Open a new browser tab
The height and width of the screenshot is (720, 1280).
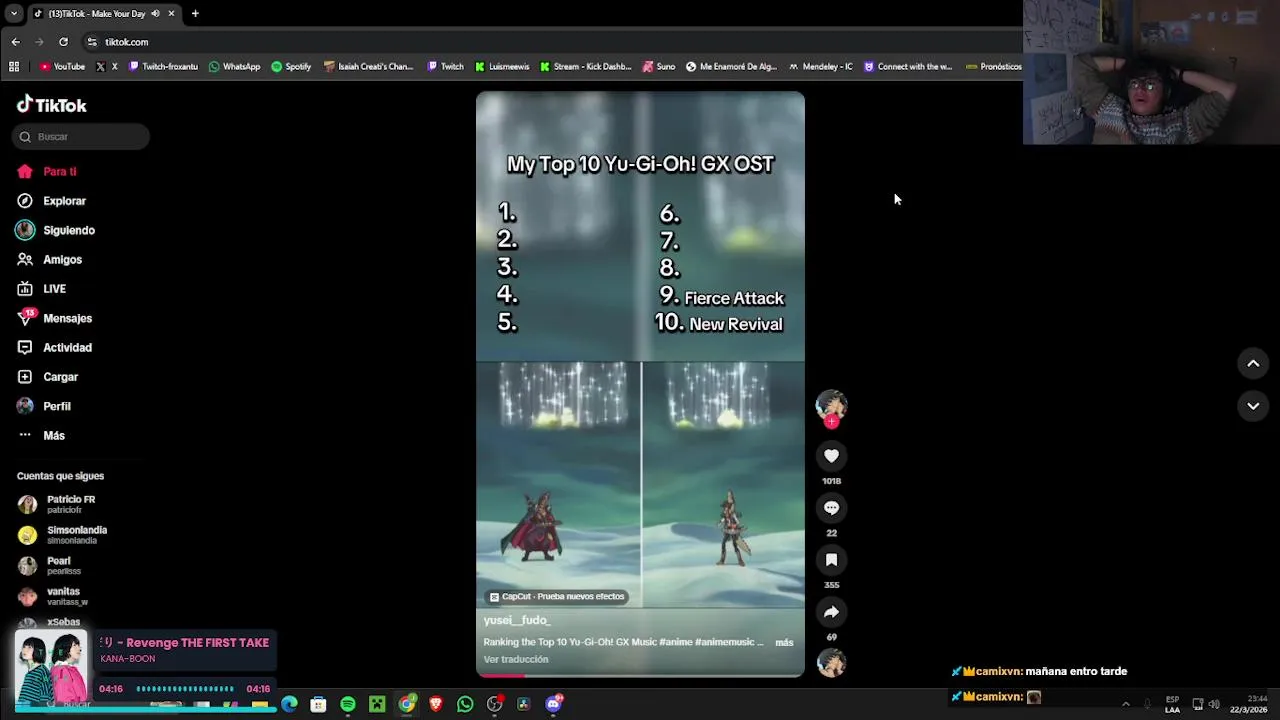[195, 14]
